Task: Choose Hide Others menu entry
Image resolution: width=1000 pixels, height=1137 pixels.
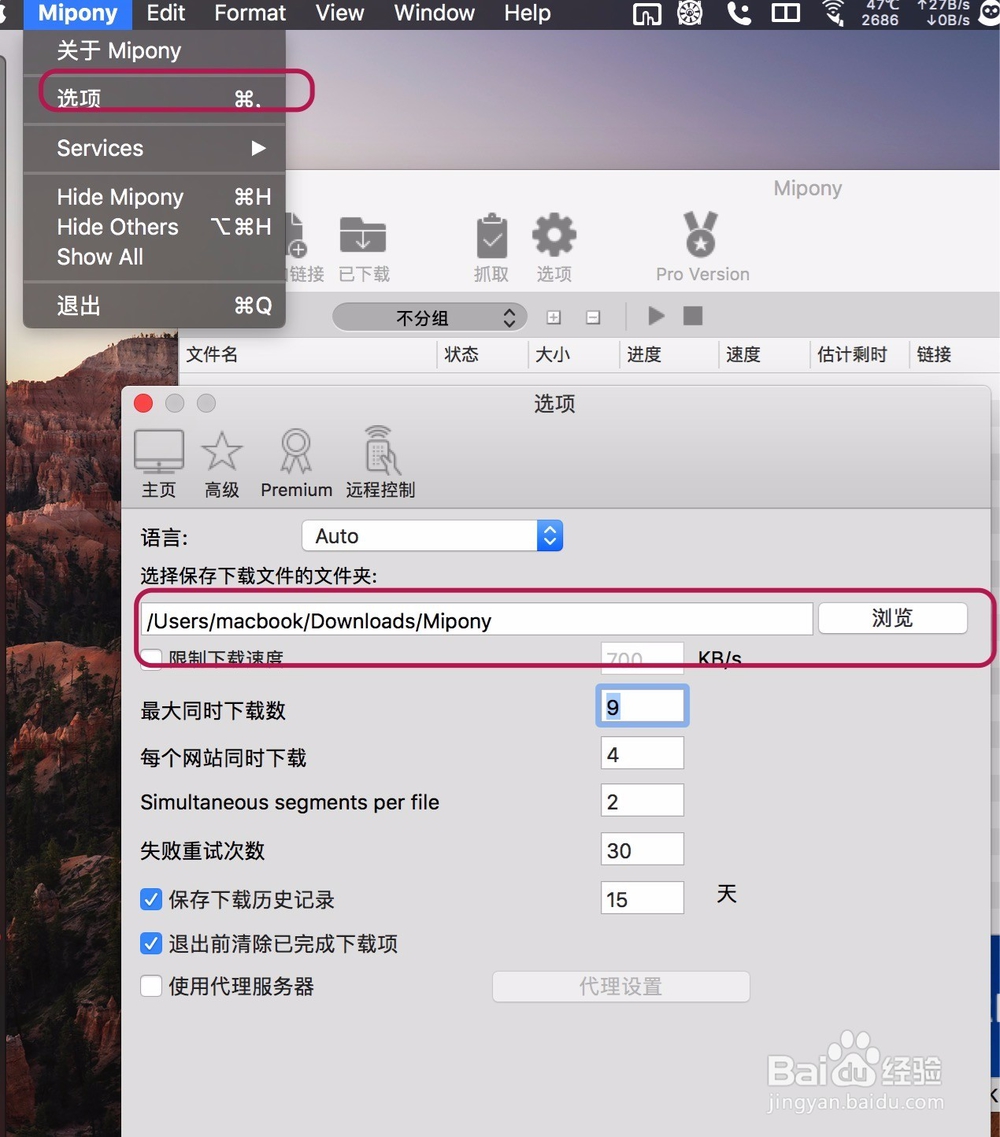Action: (154, 227)
